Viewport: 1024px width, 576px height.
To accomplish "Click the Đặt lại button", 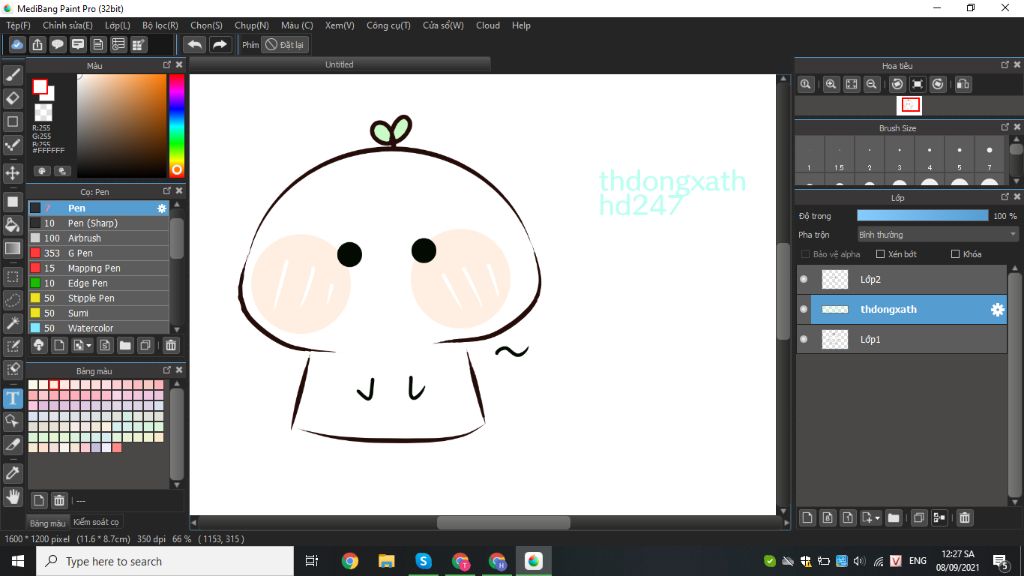I will tap(285, 45).
